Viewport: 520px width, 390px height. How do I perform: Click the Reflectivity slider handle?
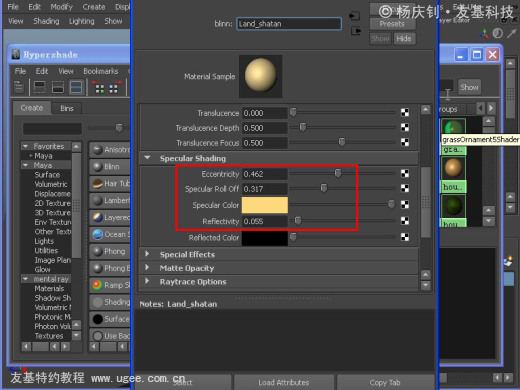point(298,220)
